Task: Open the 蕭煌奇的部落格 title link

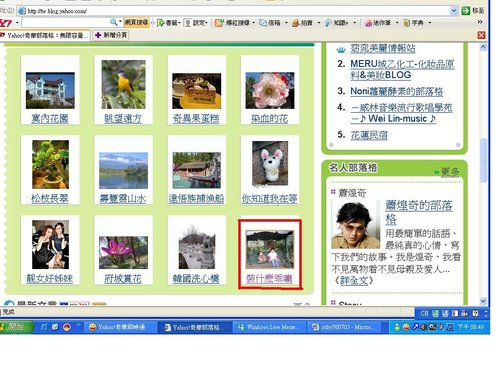Action: [x=419, y=212]
